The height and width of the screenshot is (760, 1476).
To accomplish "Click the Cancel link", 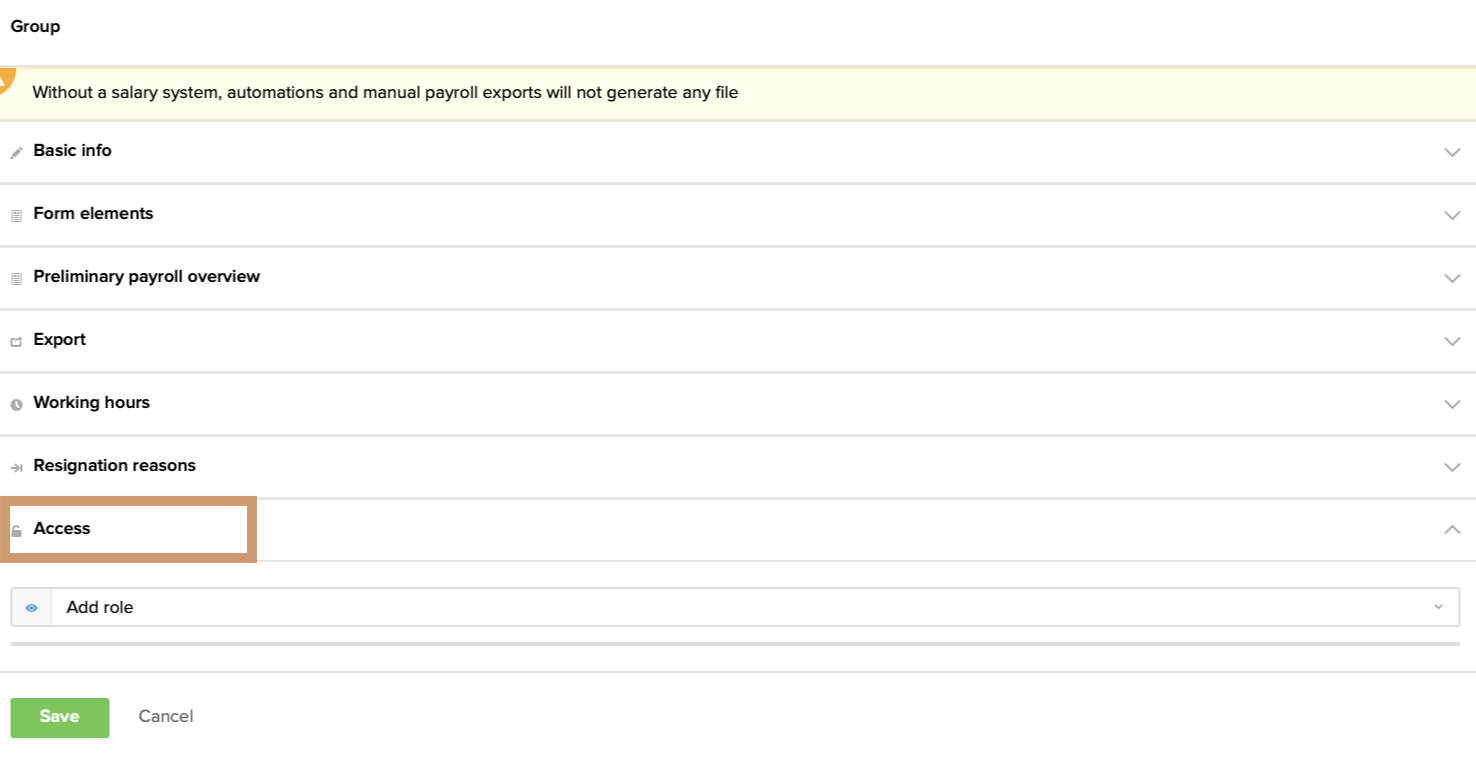I will coord(166,716).
